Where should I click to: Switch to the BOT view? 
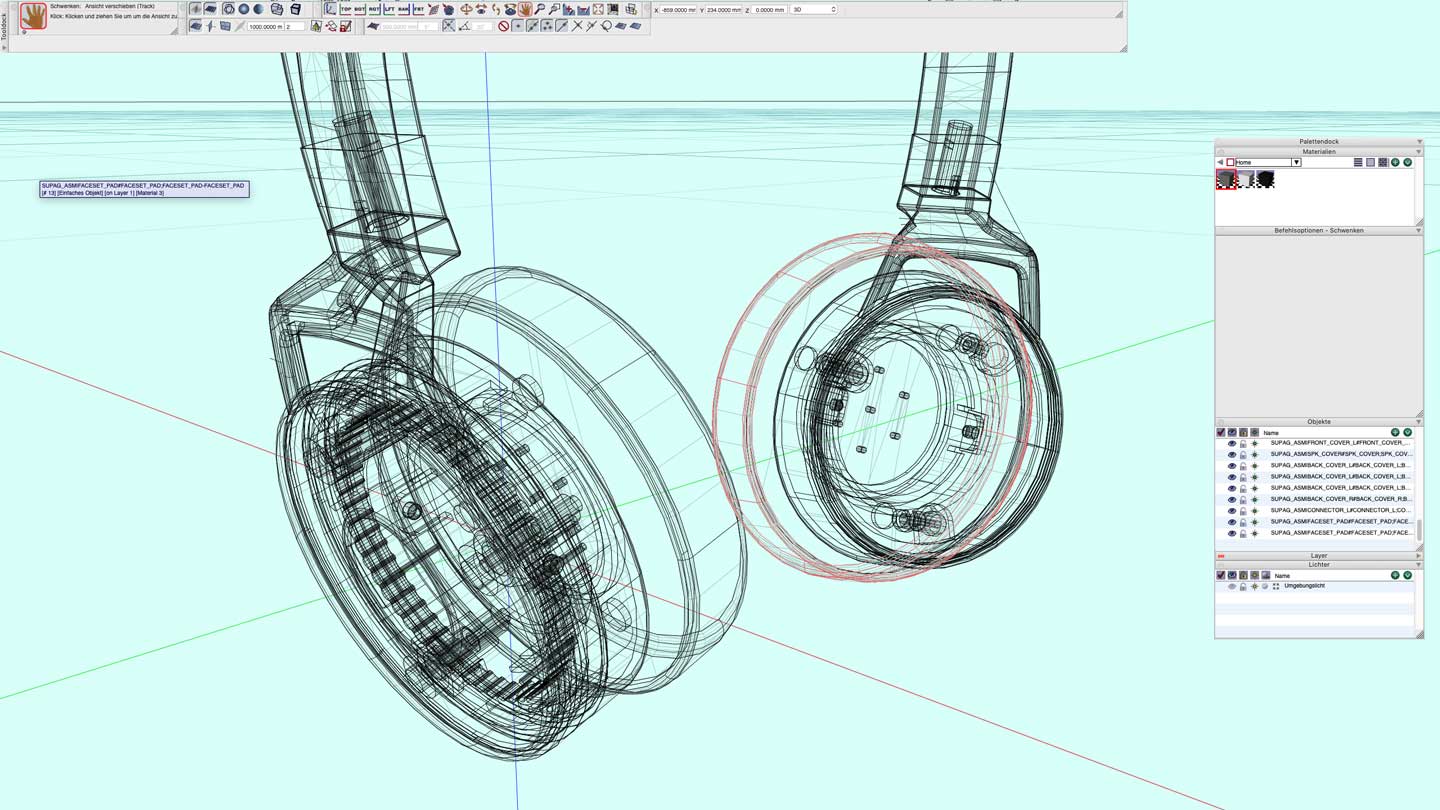coord(360,9)
